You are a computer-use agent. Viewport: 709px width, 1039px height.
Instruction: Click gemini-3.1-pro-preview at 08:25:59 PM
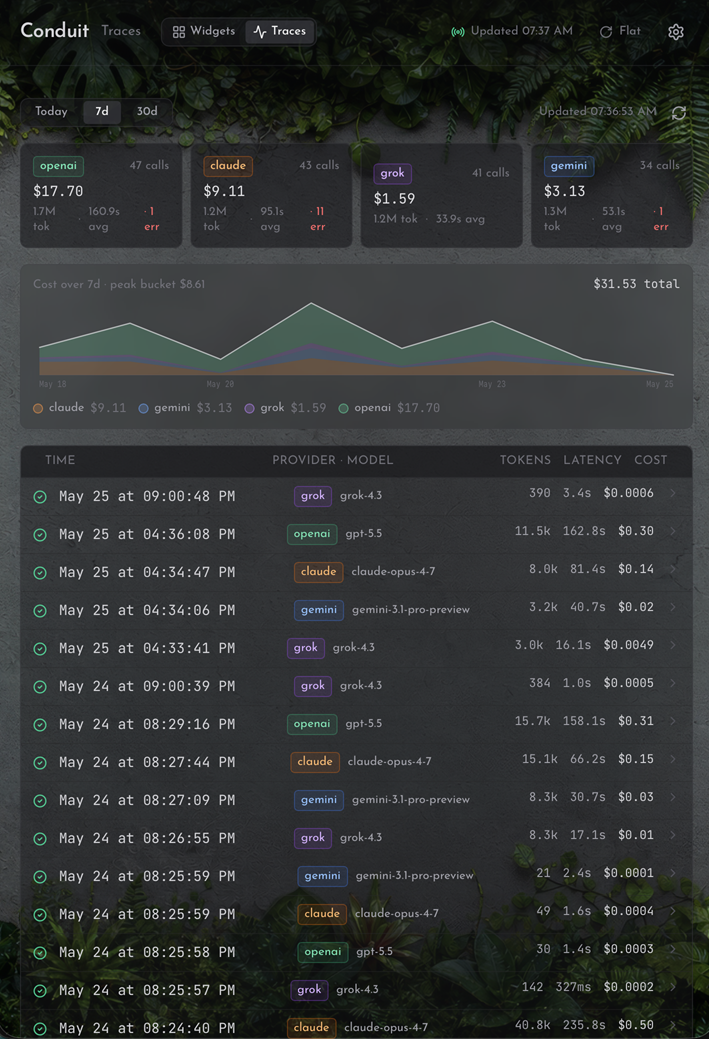[414, 876]
